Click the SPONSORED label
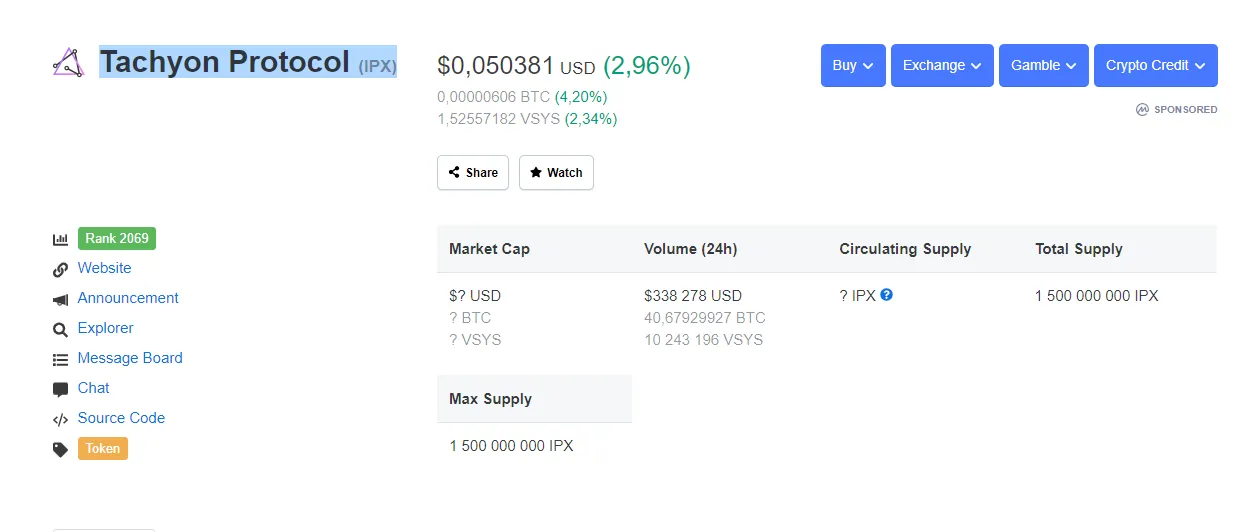The width and height of the screenshot is (1251, 532). tap(1186, 109)
